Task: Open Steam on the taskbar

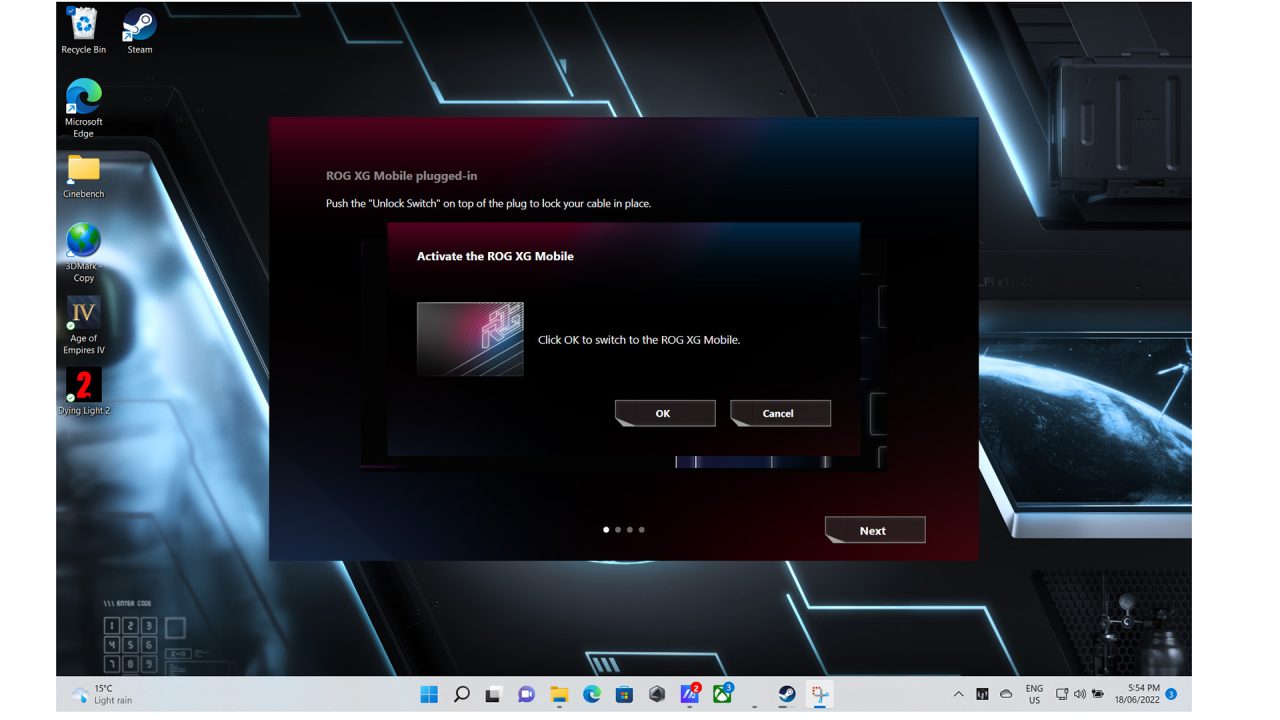Action: 787,694
